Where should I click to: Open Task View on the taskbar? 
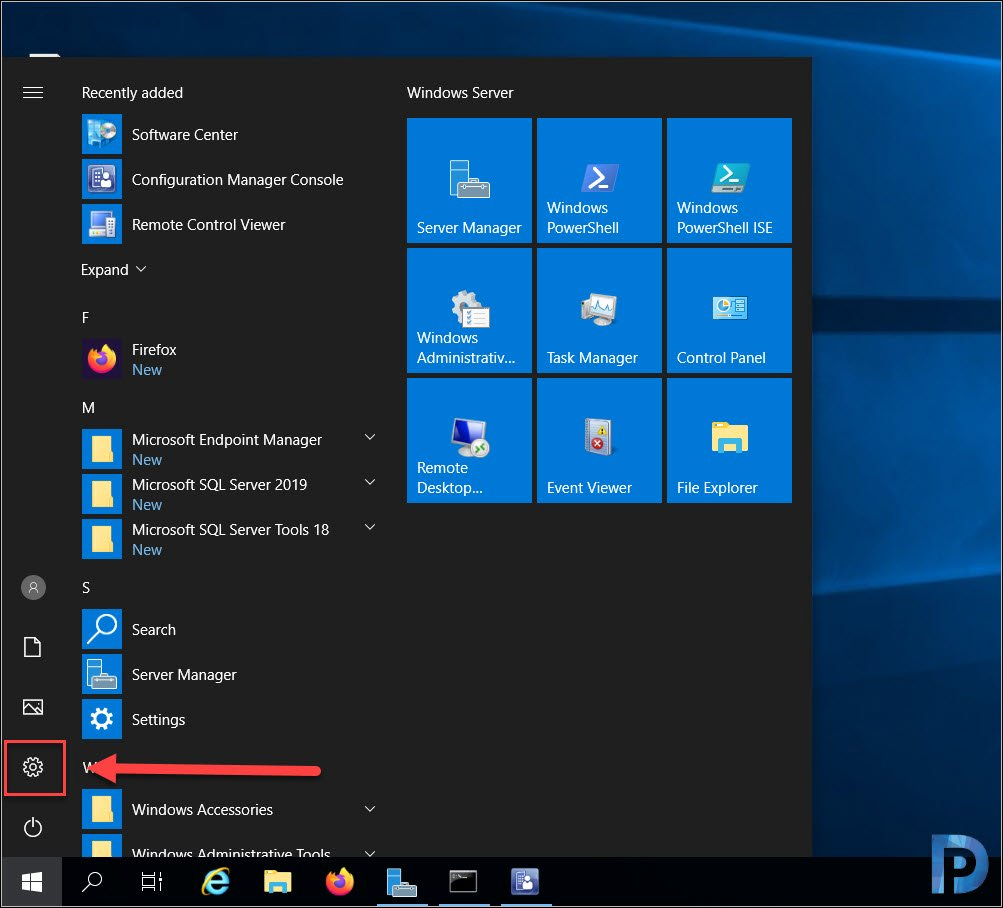152,882
